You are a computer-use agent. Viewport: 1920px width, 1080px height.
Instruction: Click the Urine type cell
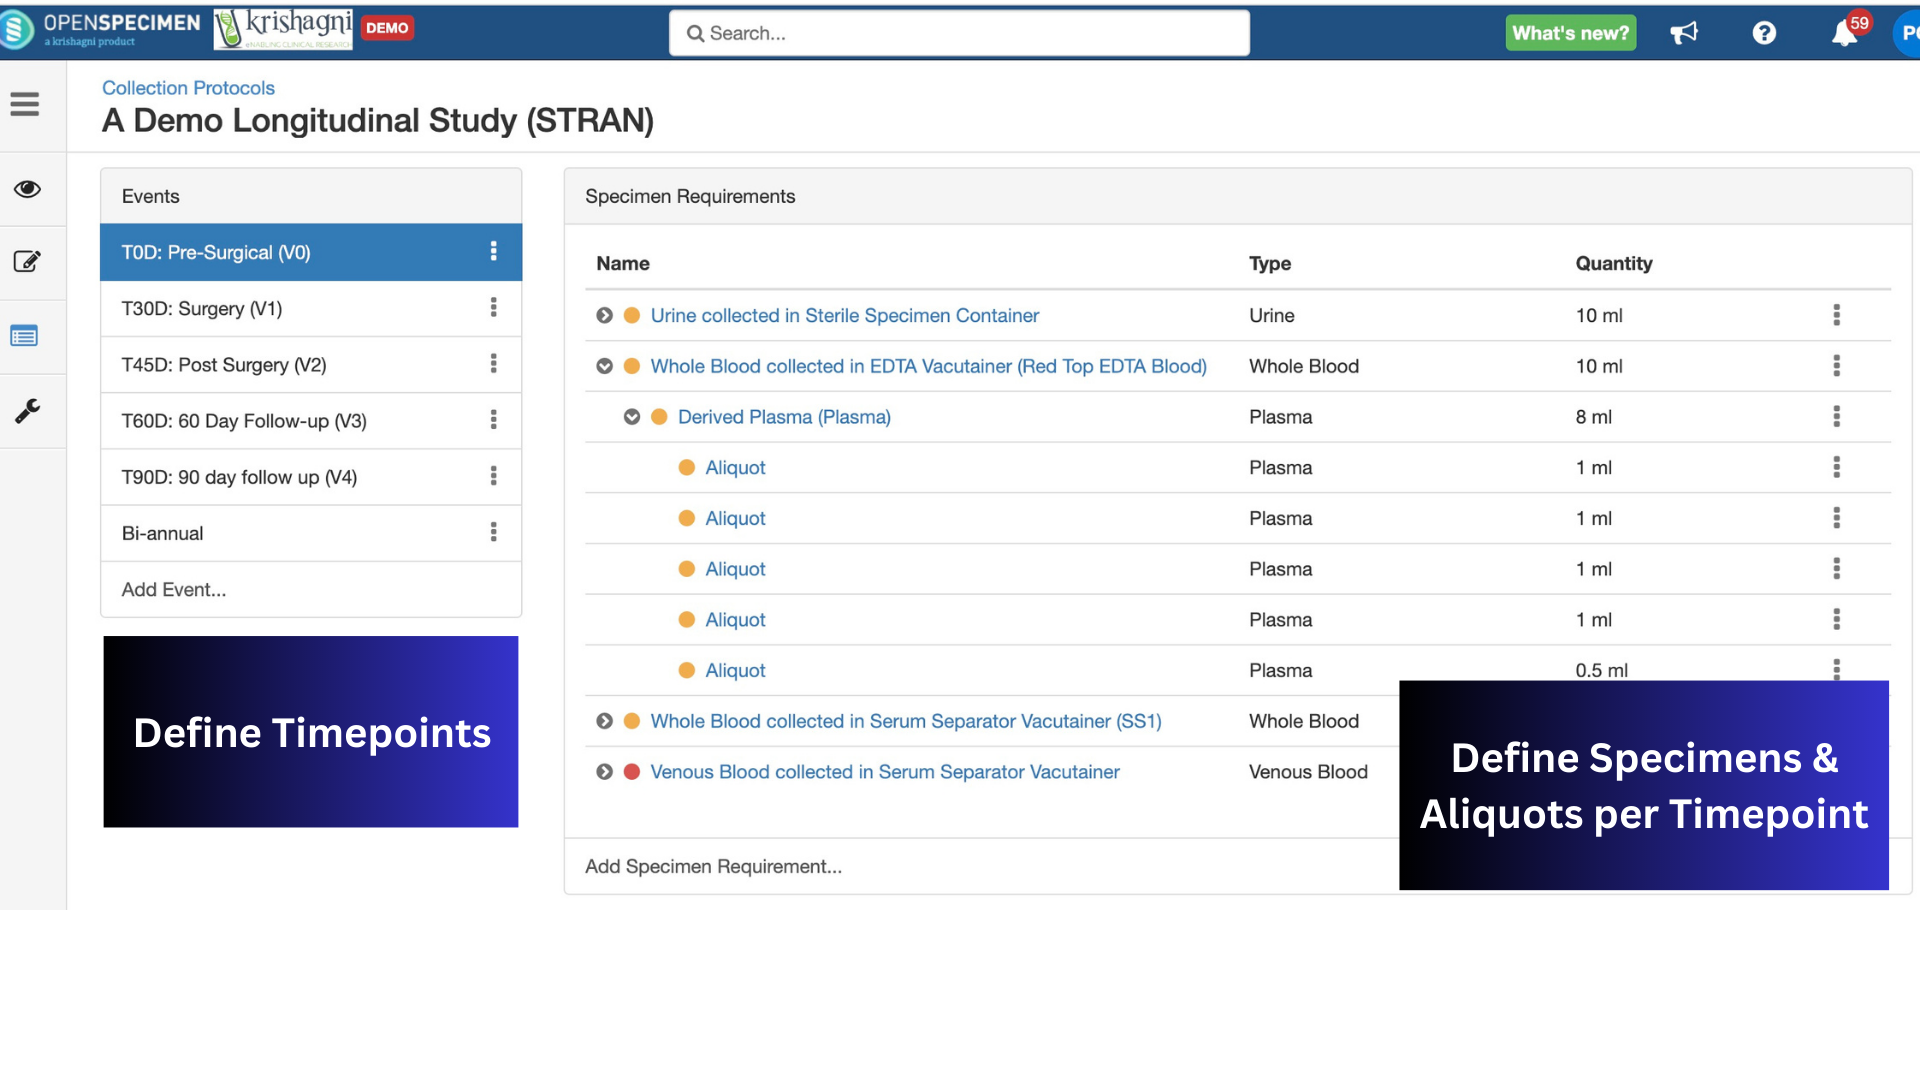tap(1271, 315)
